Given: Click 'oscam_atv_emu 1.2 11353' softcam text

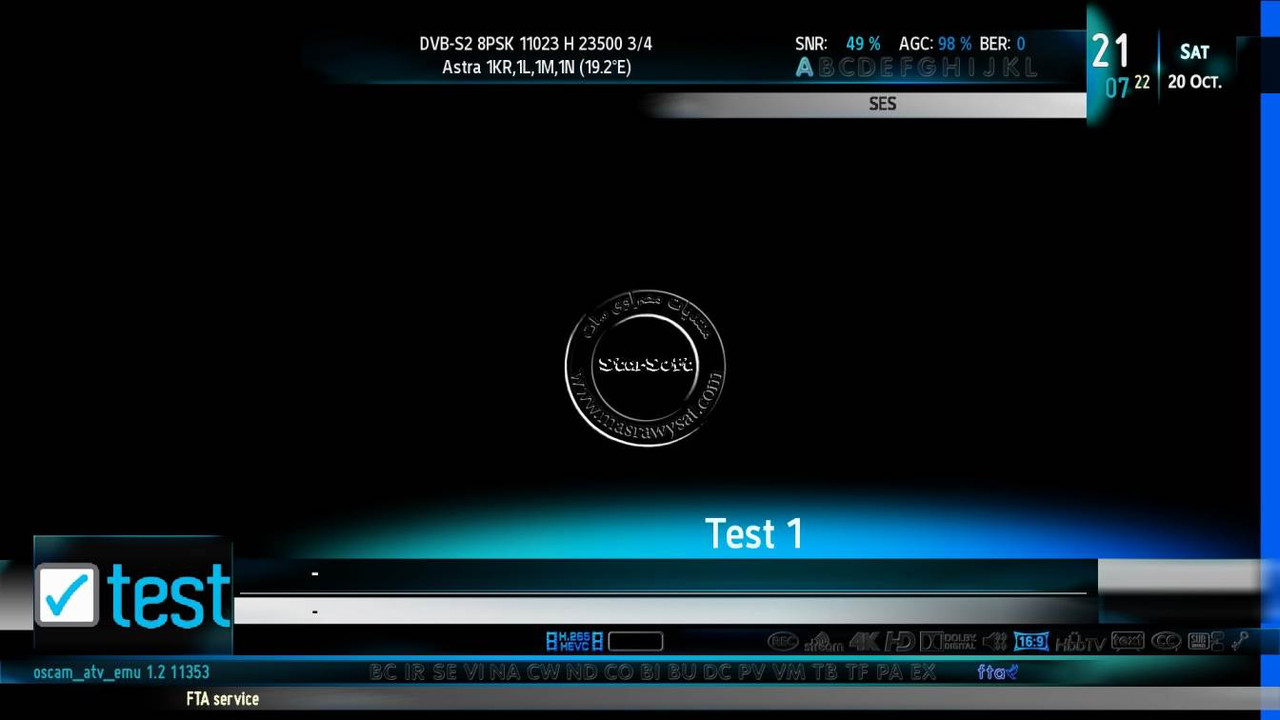Looking at the screenshot, I should [121, 672].
